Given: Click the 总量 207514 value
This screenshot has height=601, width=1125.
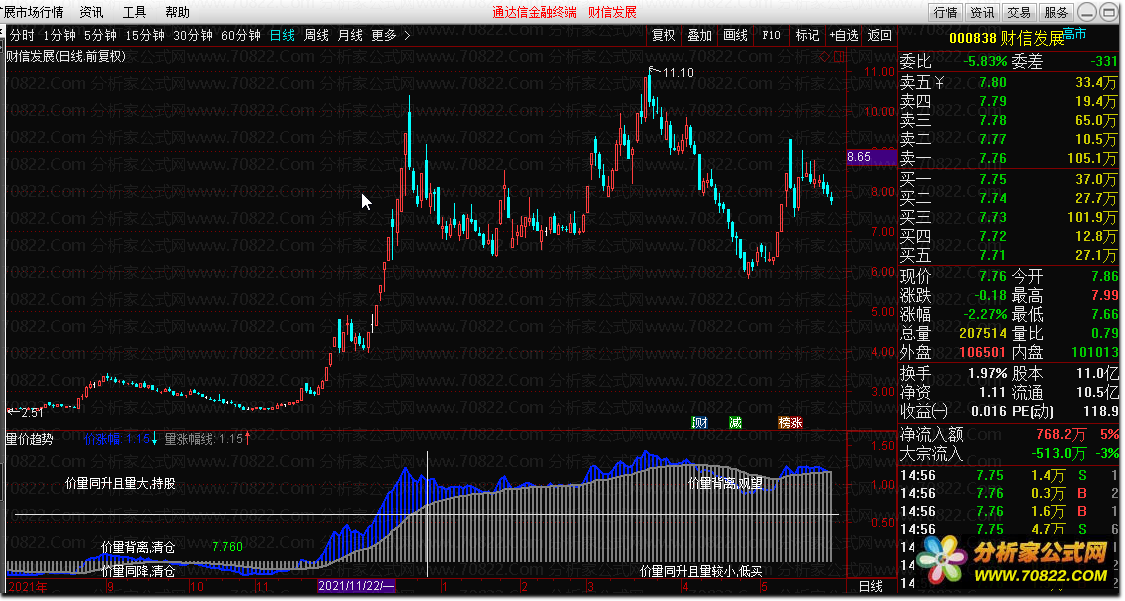Looking at the screenshot, I should pyautogui.click(x=983, y=333).
